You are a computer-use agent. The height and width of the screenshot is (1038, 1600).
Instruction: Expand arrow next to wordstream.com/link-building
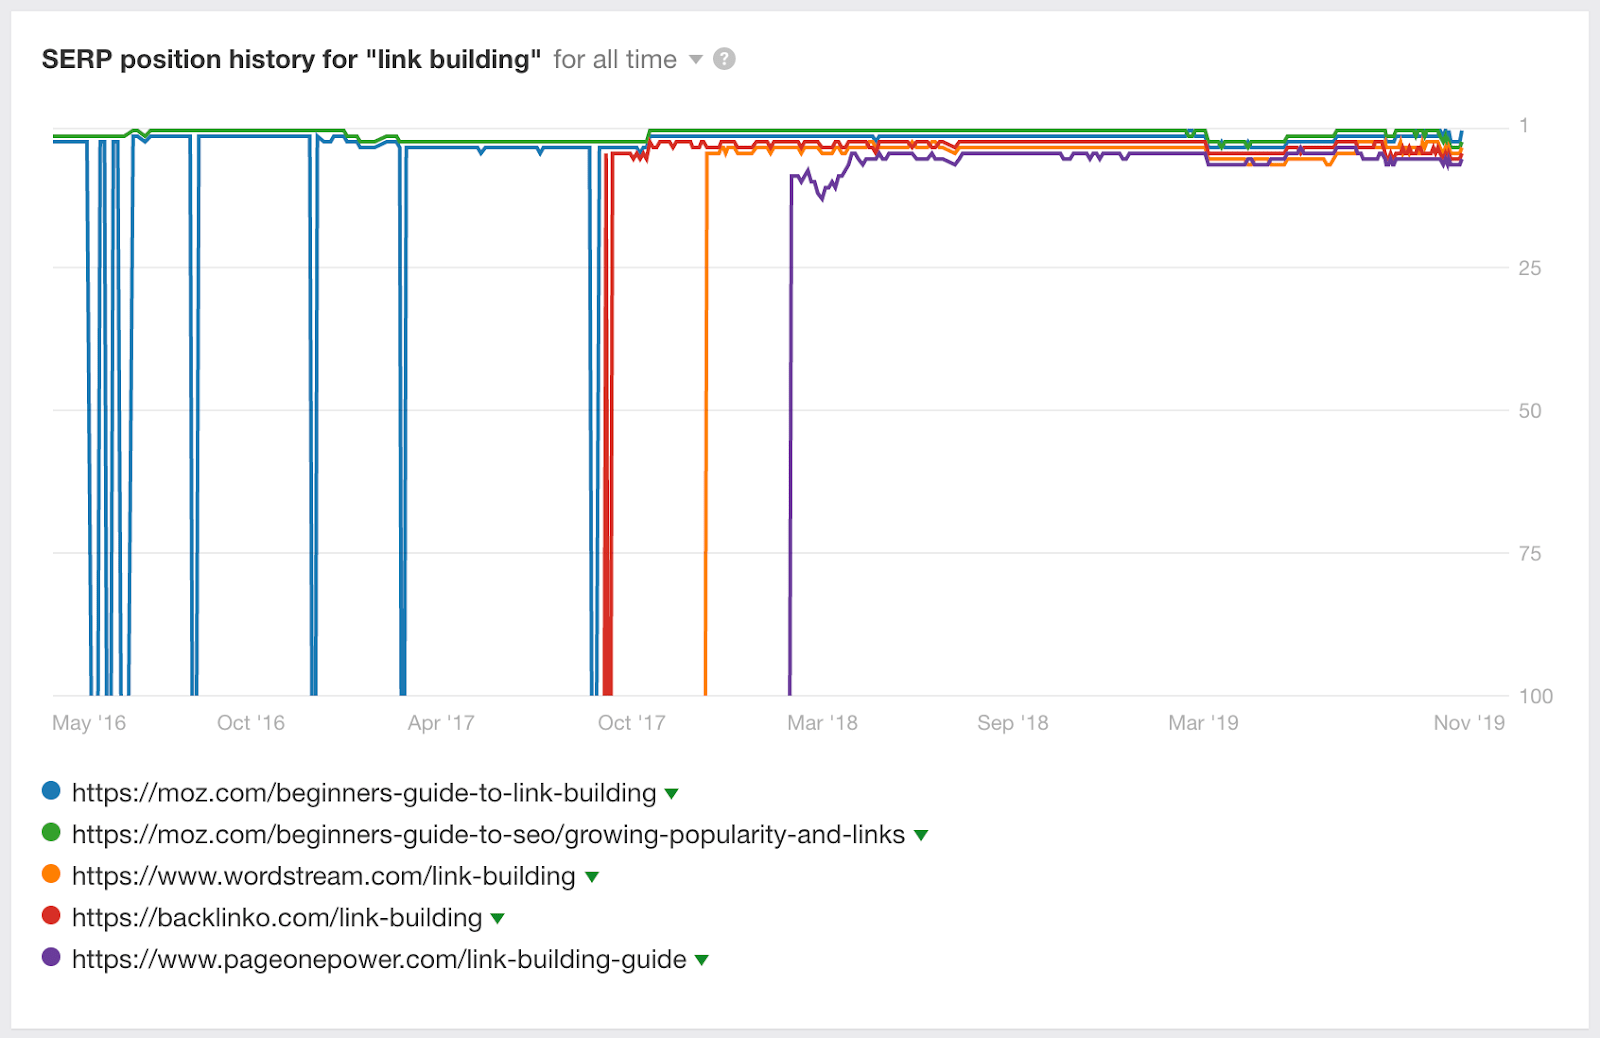pyautogui.click(x=592, y=877)
